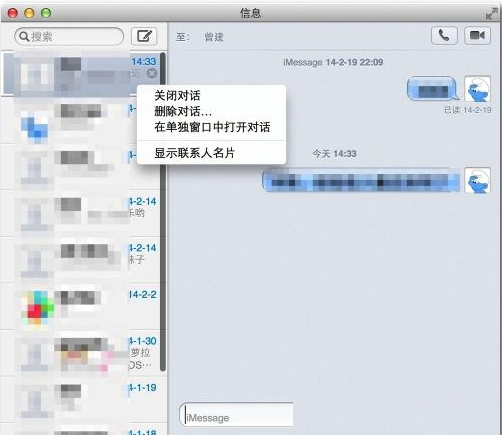The width and height of the screenshot is (502, 435).
Task: Click the long blurred message bubble from 14:33
Action: coord(361,180)
